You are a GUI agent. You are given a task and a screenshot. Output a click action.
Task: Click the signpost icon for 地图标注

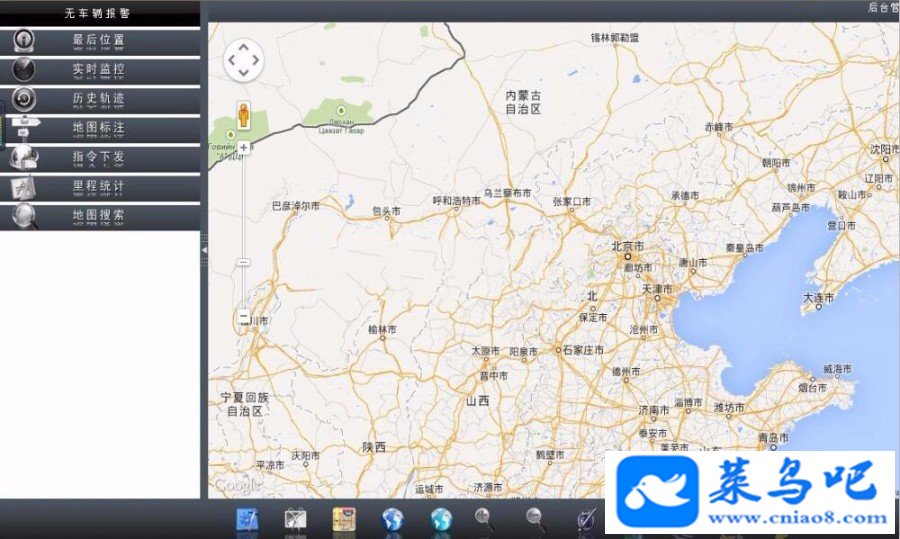click(x=24, y=129)
